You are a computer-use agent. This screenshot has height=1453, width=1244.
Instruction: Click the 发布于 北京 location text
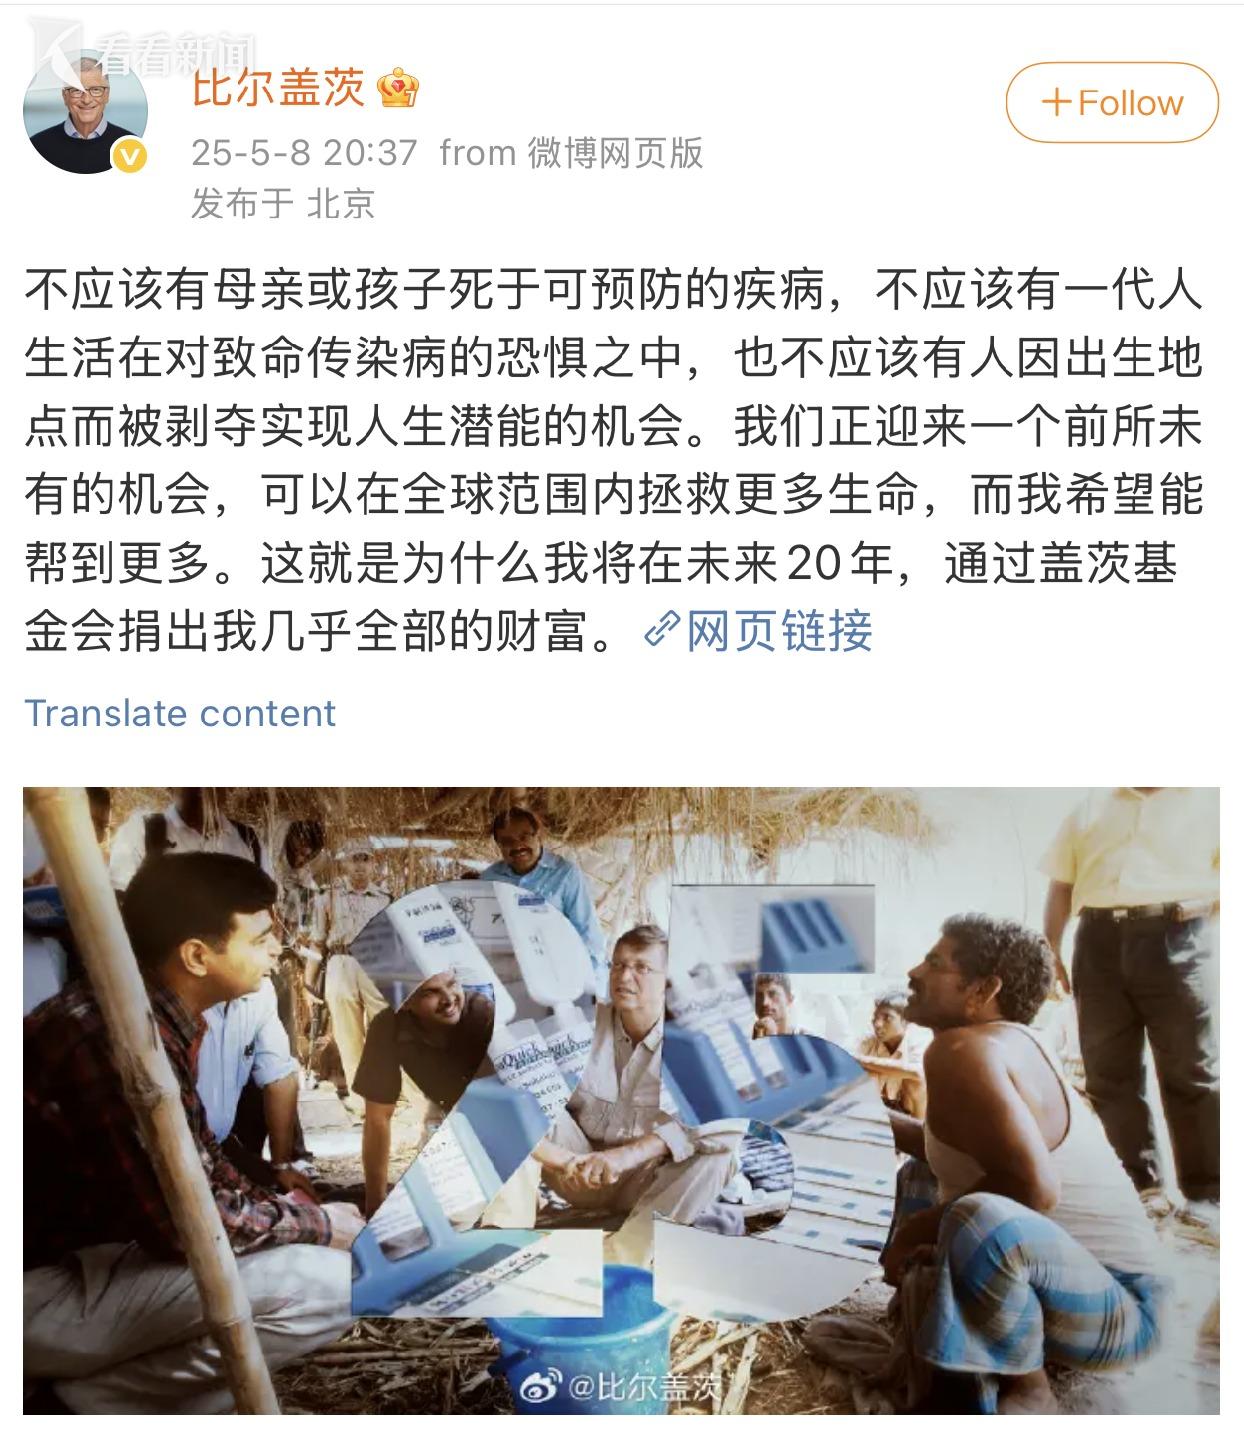point(283,204)
